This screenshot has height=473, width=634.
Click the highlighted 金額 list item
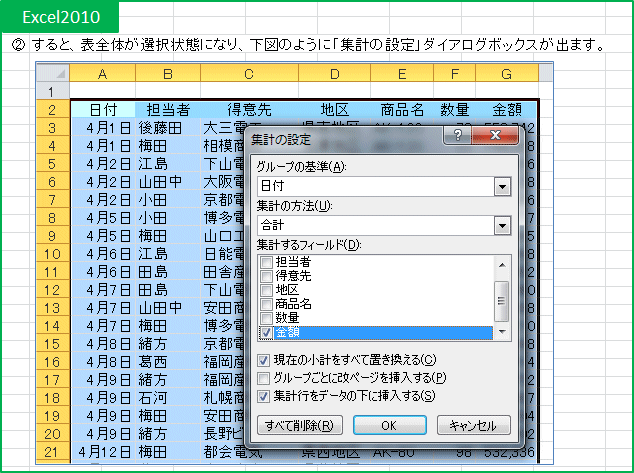(x=383, y=332)
